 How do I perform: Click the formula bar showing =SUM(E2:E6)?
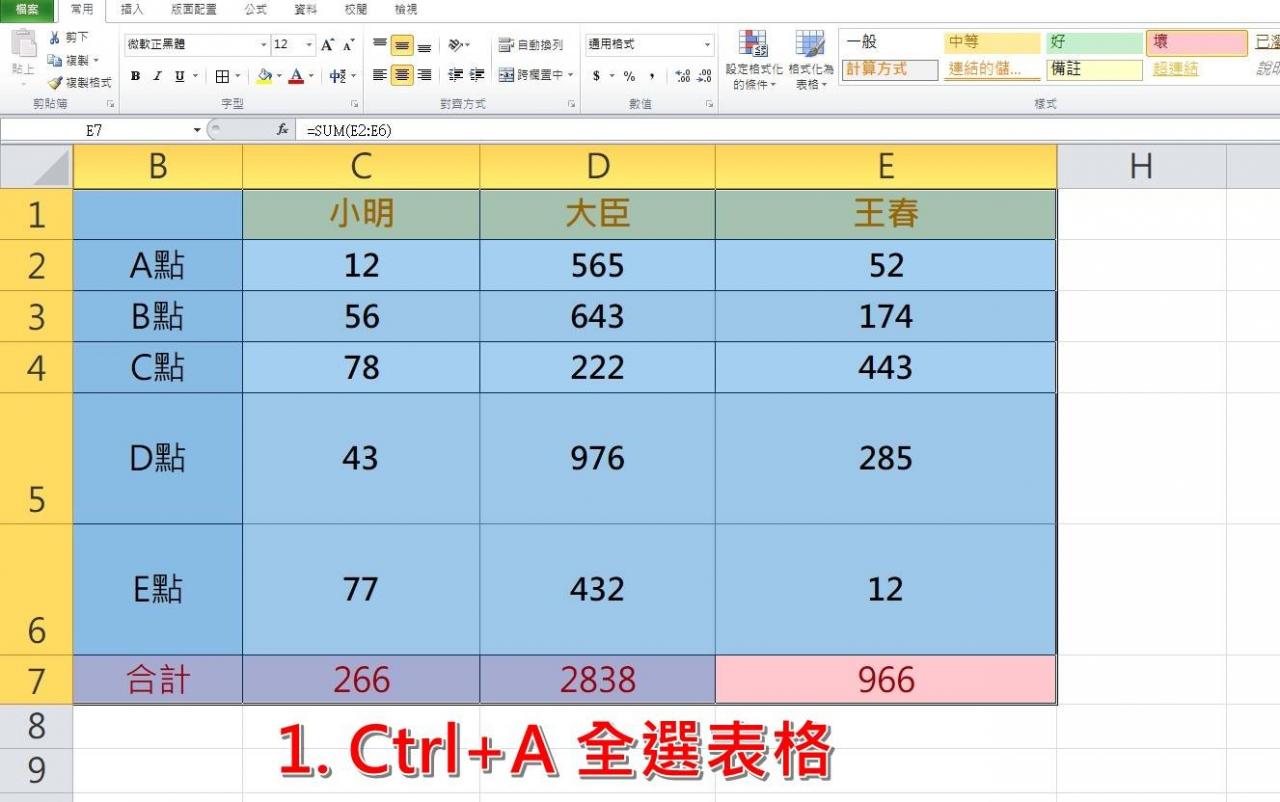[x=790, y=130]
